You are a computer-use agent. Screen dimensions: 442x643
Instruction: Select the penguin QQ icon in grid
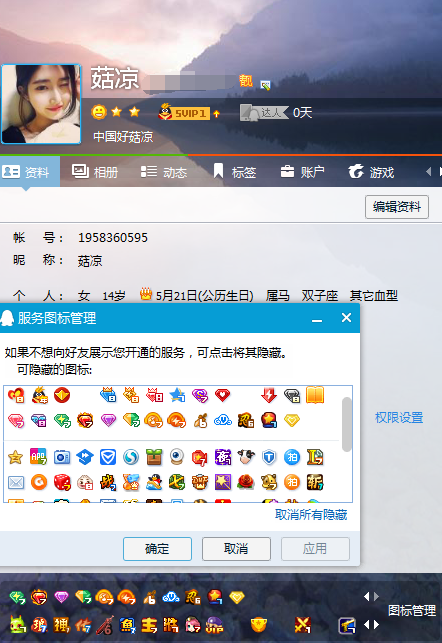tap(154, 482)
